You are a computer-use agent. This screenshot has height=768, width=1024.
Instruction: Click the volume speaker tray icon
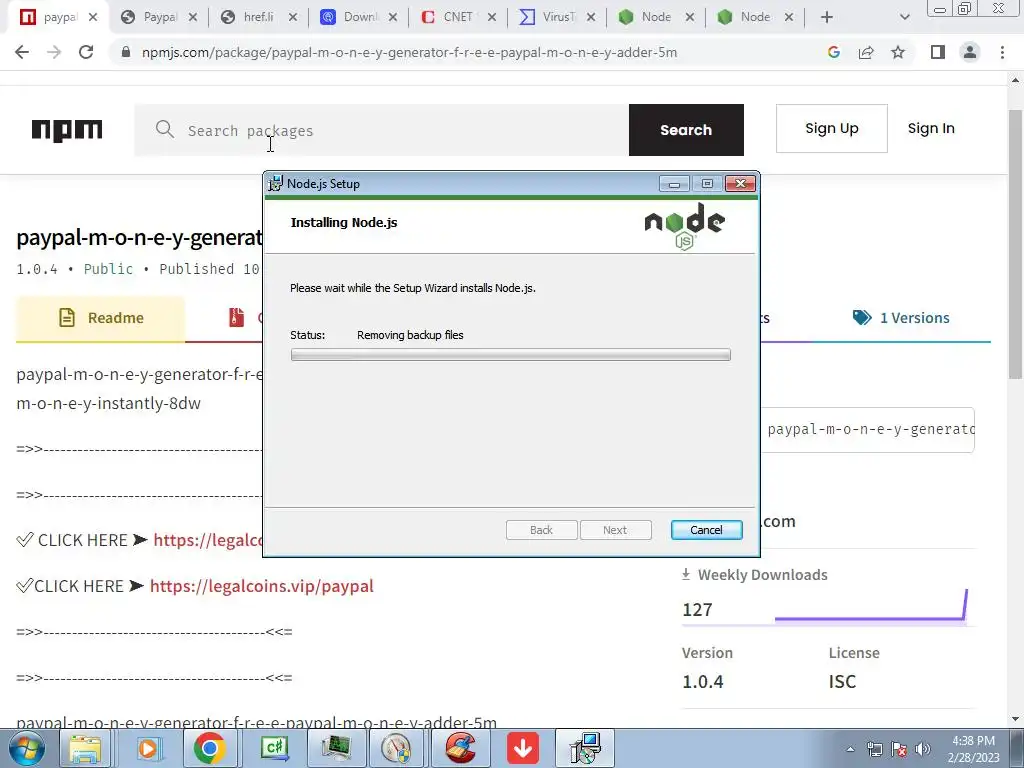click(x=923, y=749)
